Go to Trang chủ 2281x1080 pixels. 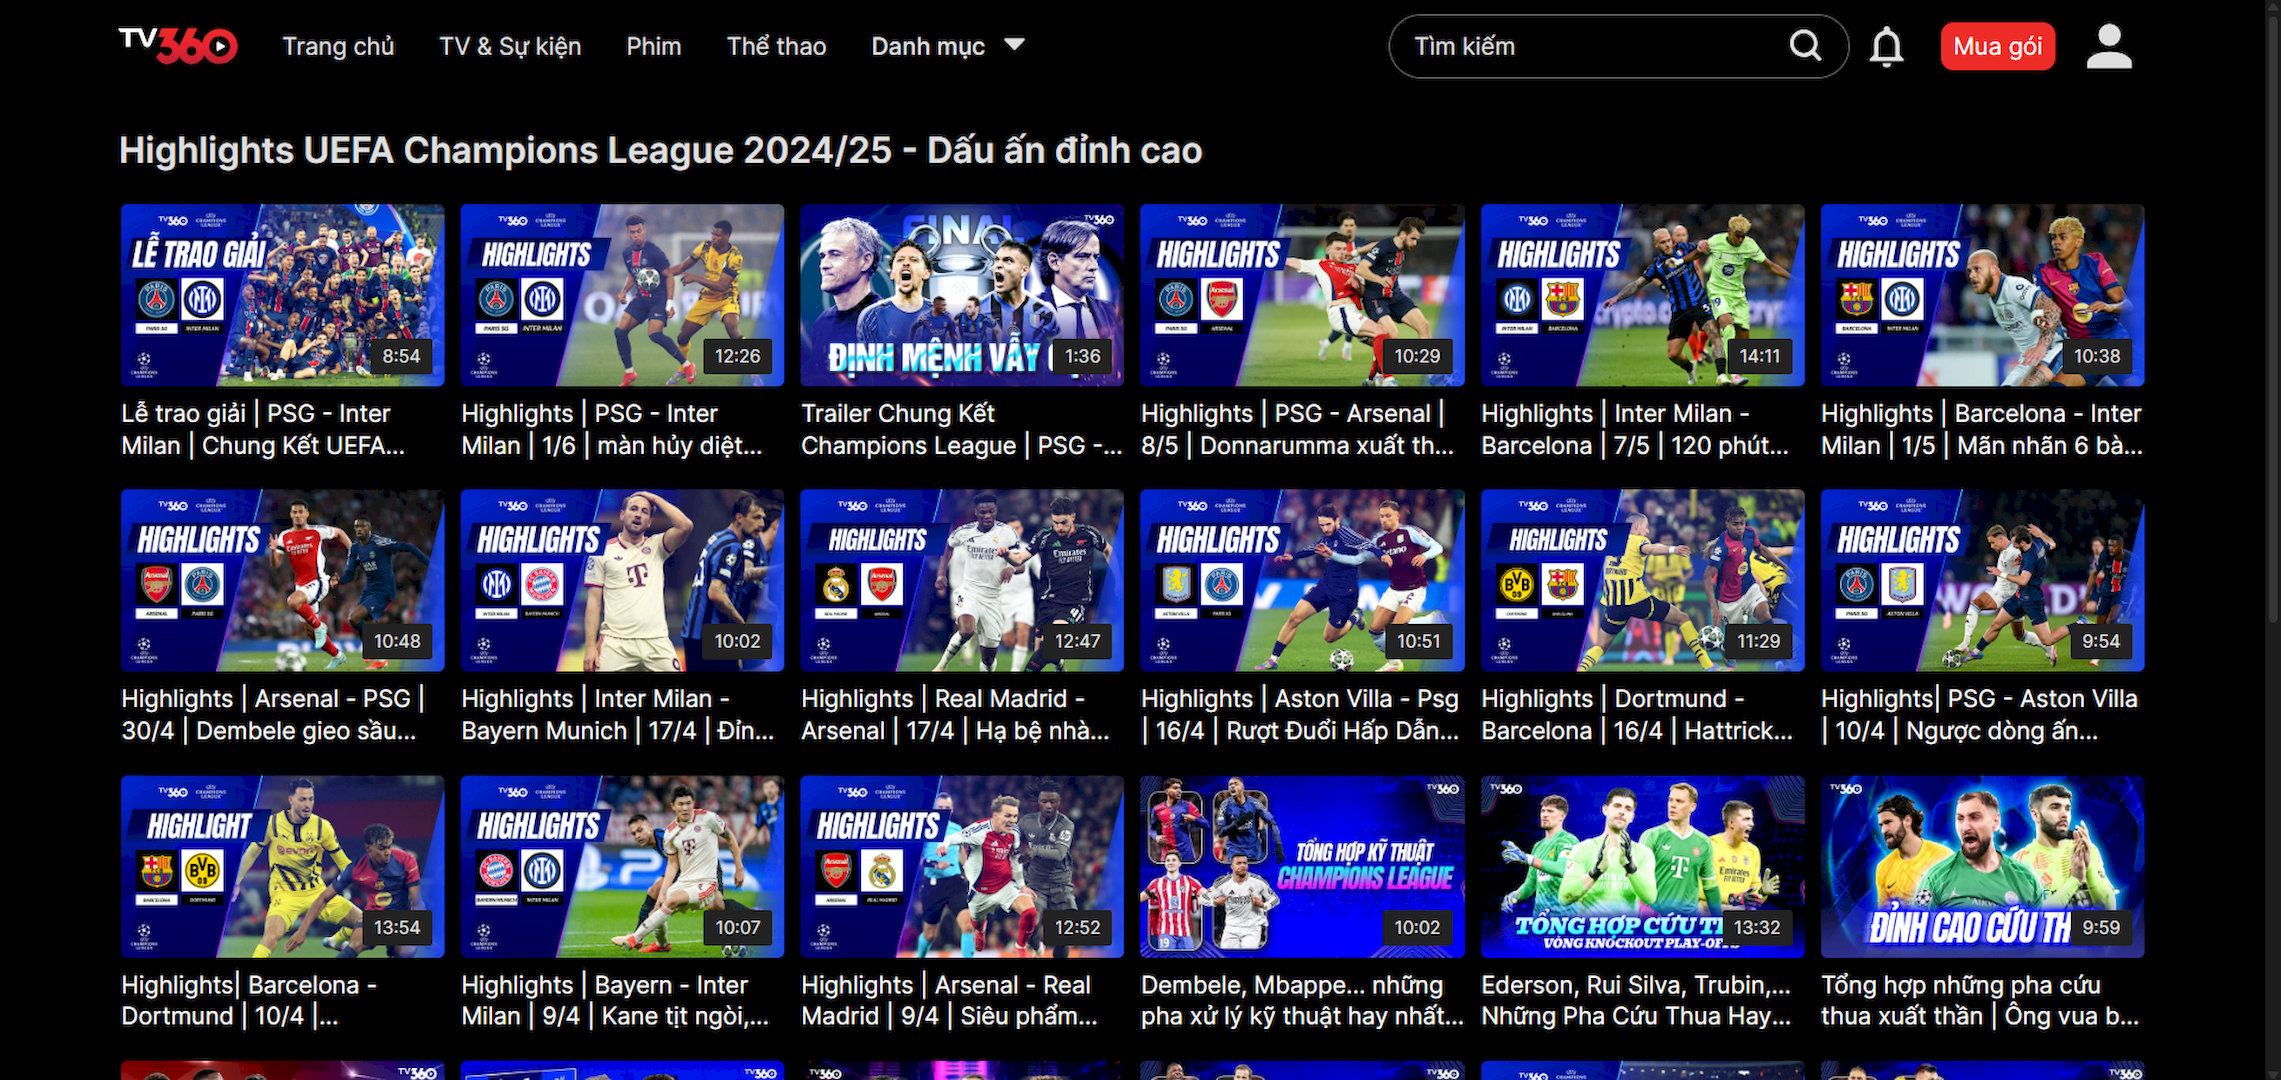click(x=338, y=46)
